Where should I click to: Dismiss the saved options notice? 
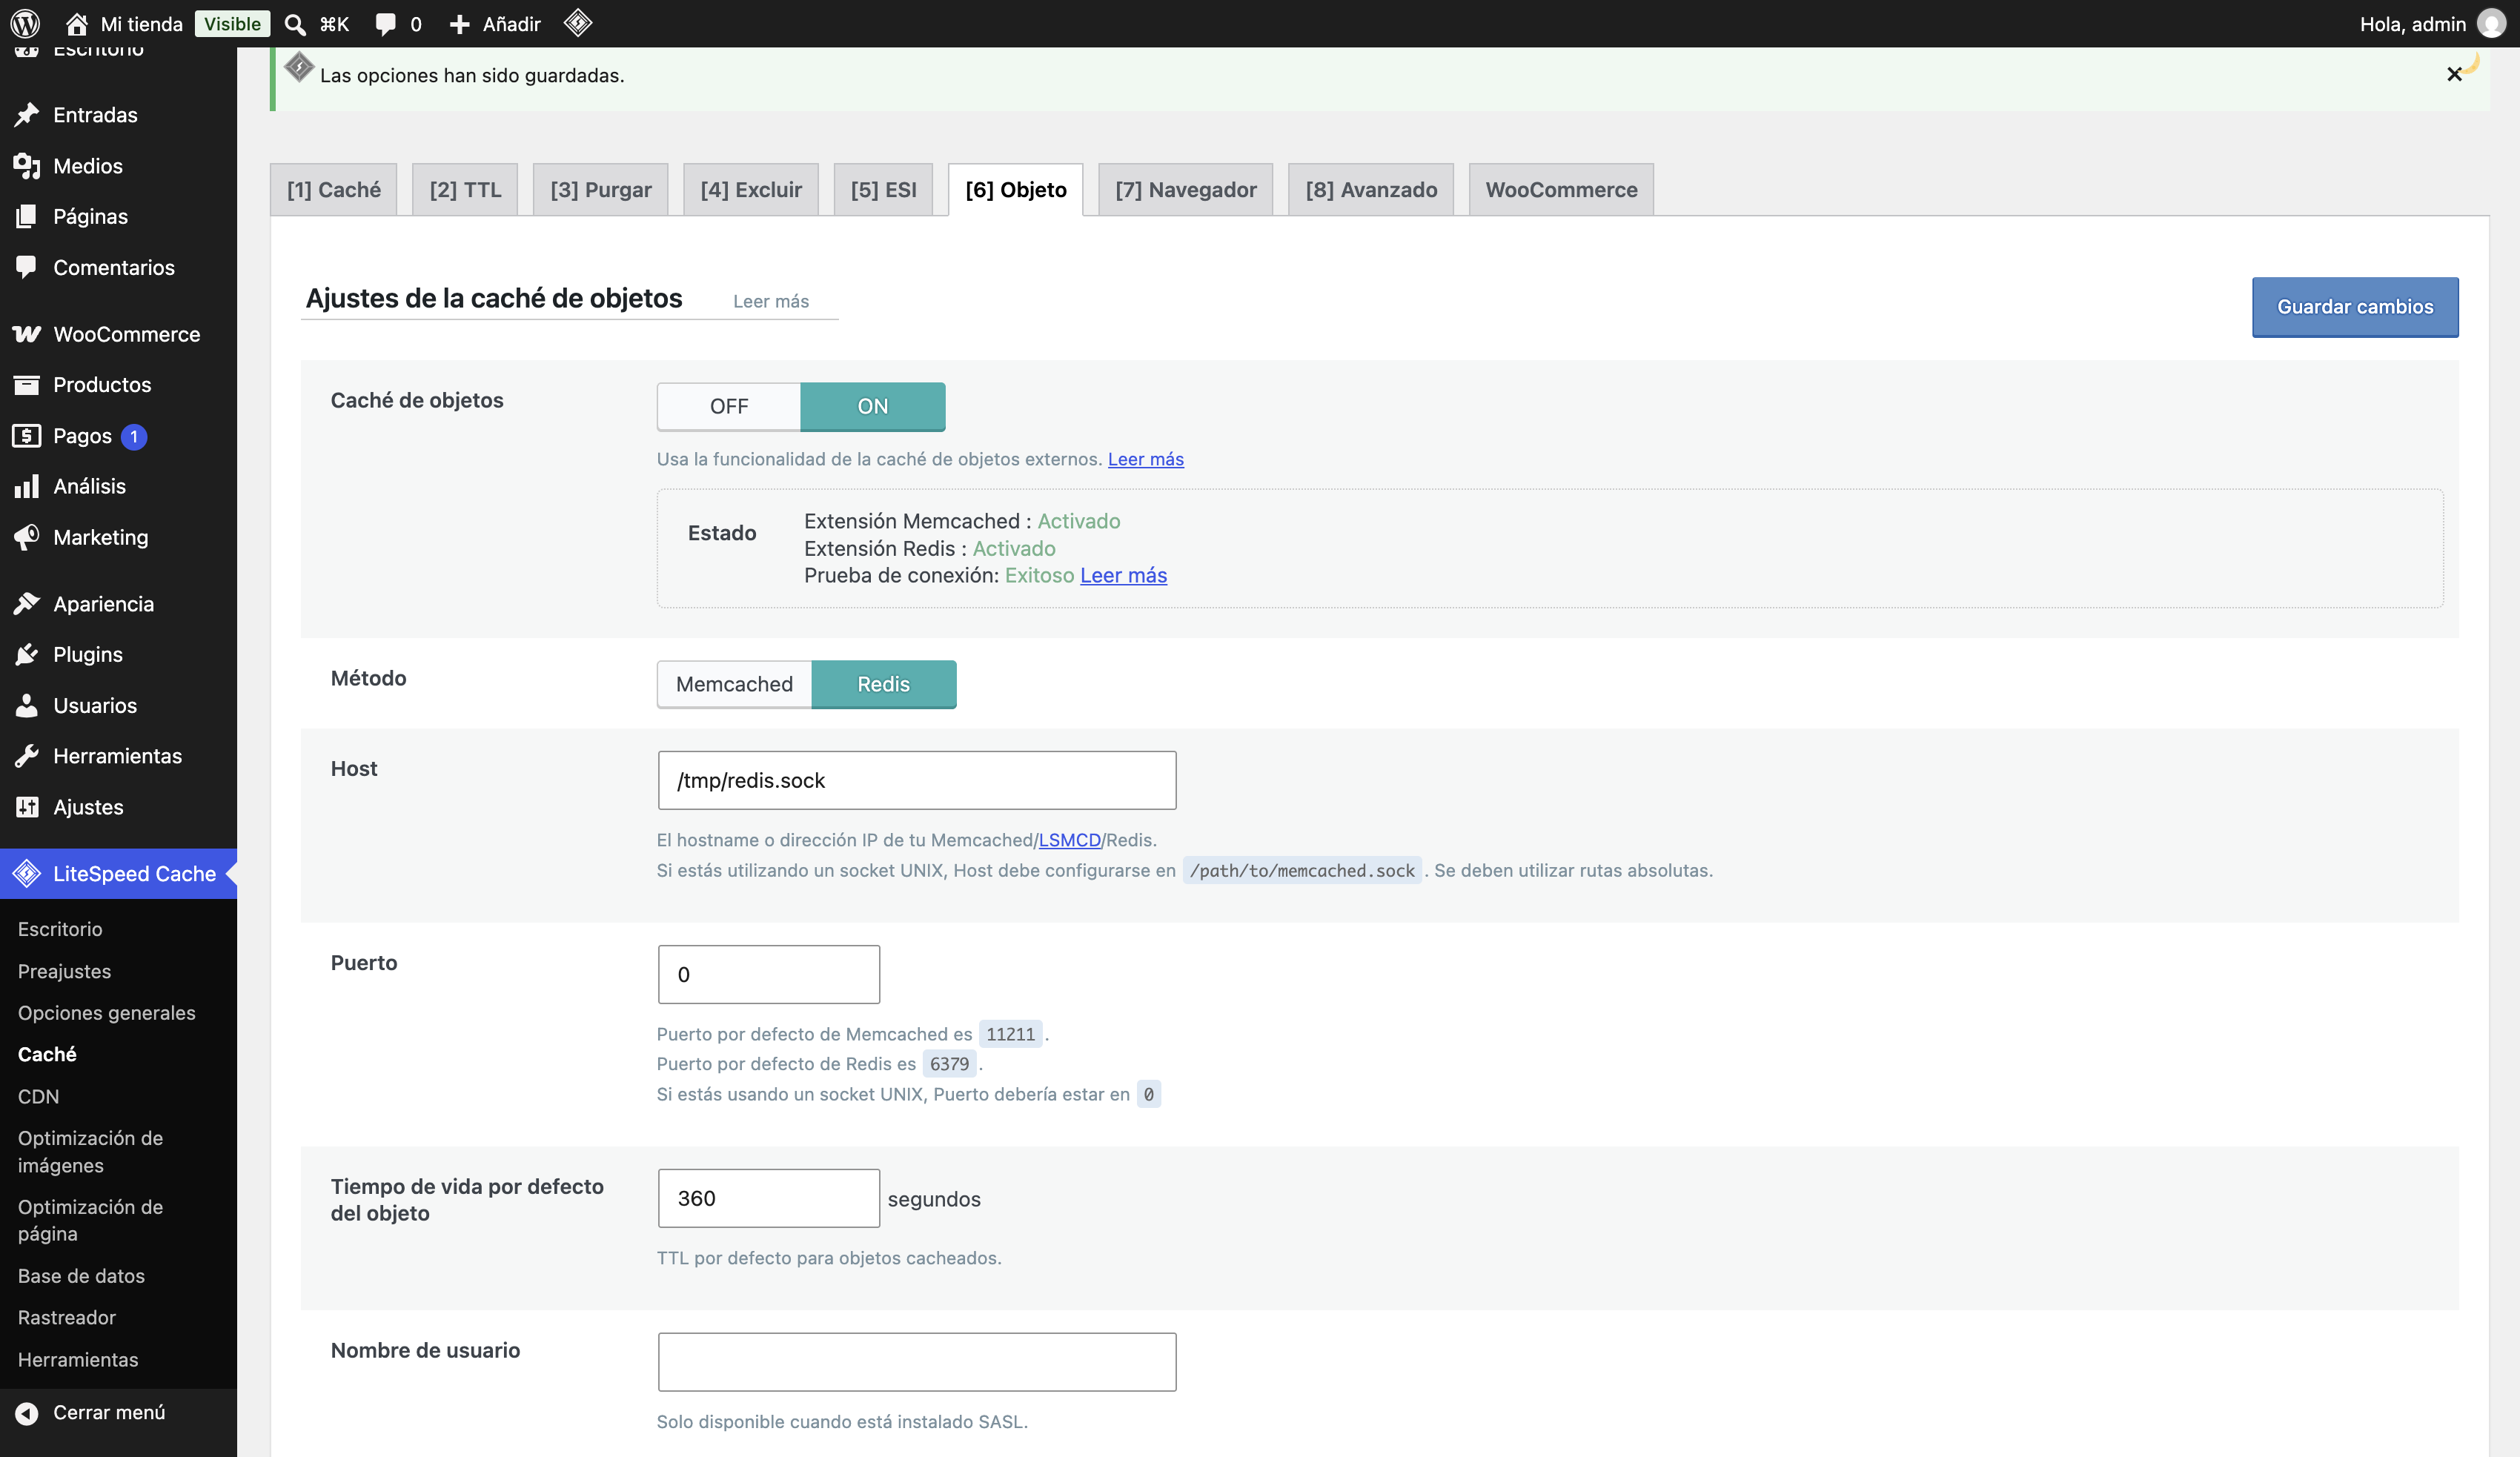click(2454, 74)
